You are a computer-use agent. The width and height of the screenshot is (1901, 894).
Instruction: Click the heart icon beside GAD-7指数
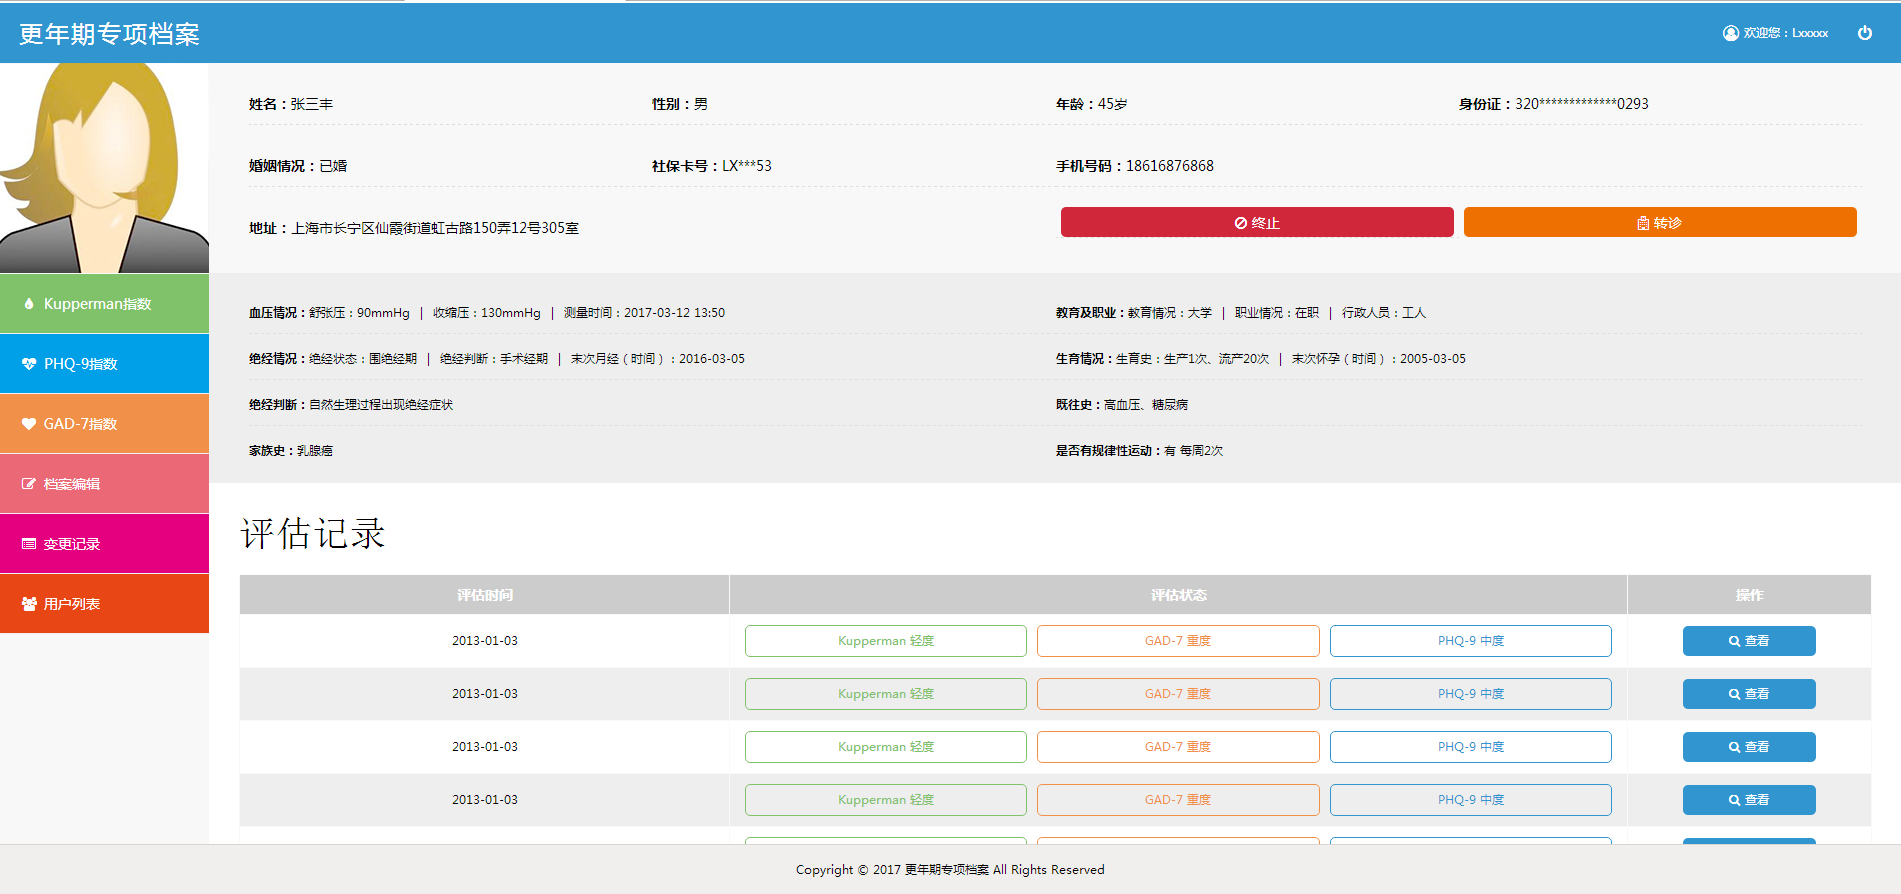[x=29, y=424]
